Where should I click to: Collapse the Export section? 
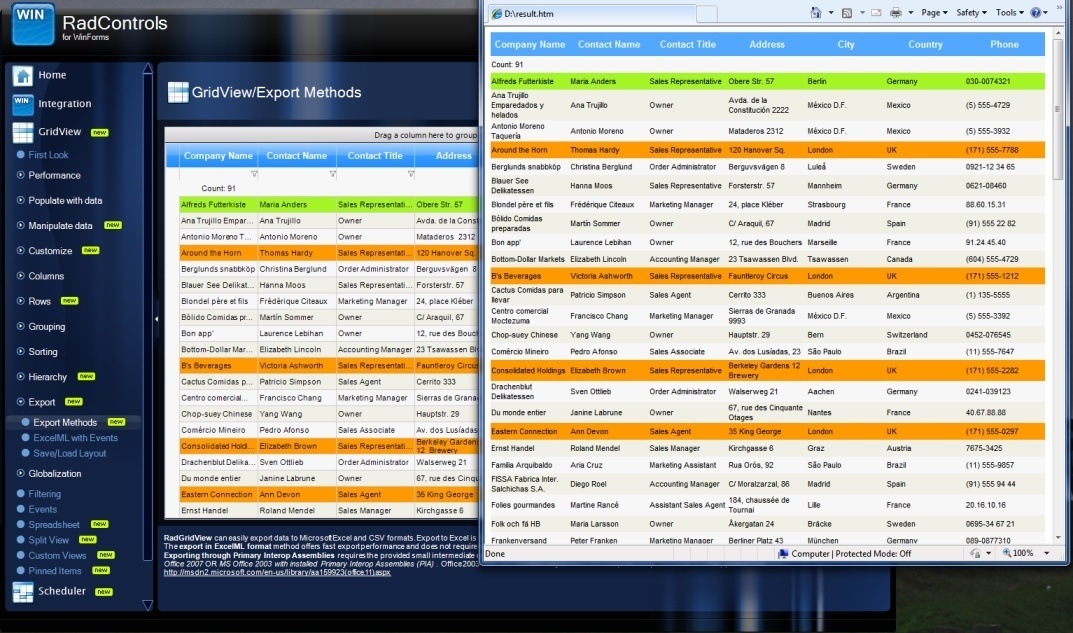coord(21,402)
